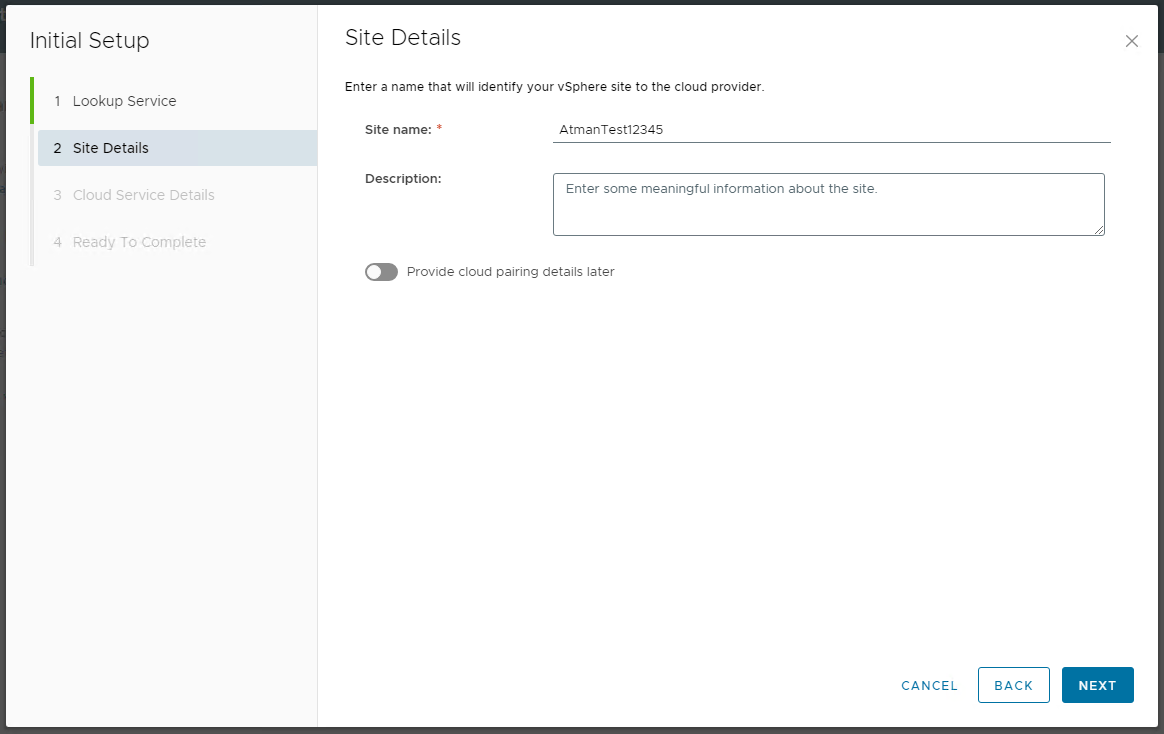The image size is (1164, 734).
Task: Click the 'Description:' field label
Action: [x=403, y=178]
